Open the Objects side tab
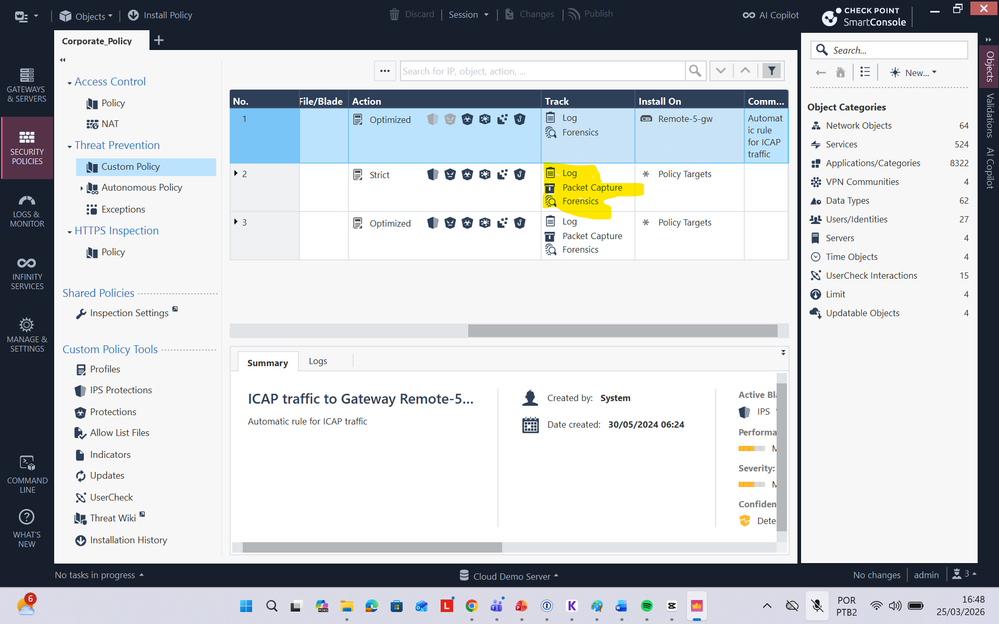This screenshot has width=999, height=624. [x=989, y=66]
